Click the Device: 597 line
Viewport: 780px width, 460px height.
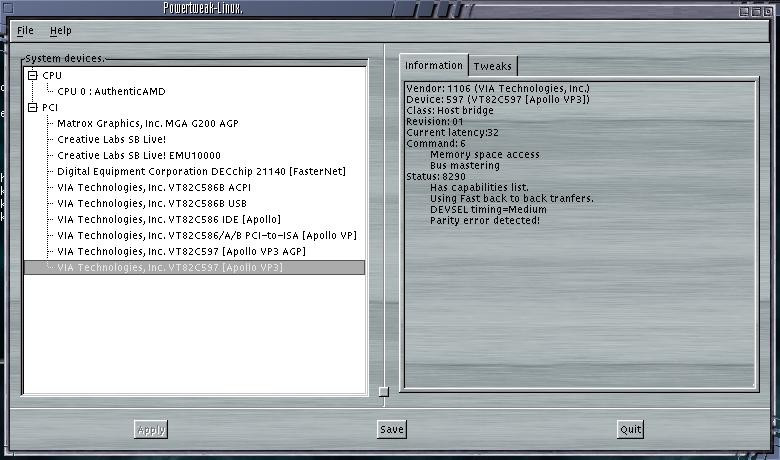(498, 99)
